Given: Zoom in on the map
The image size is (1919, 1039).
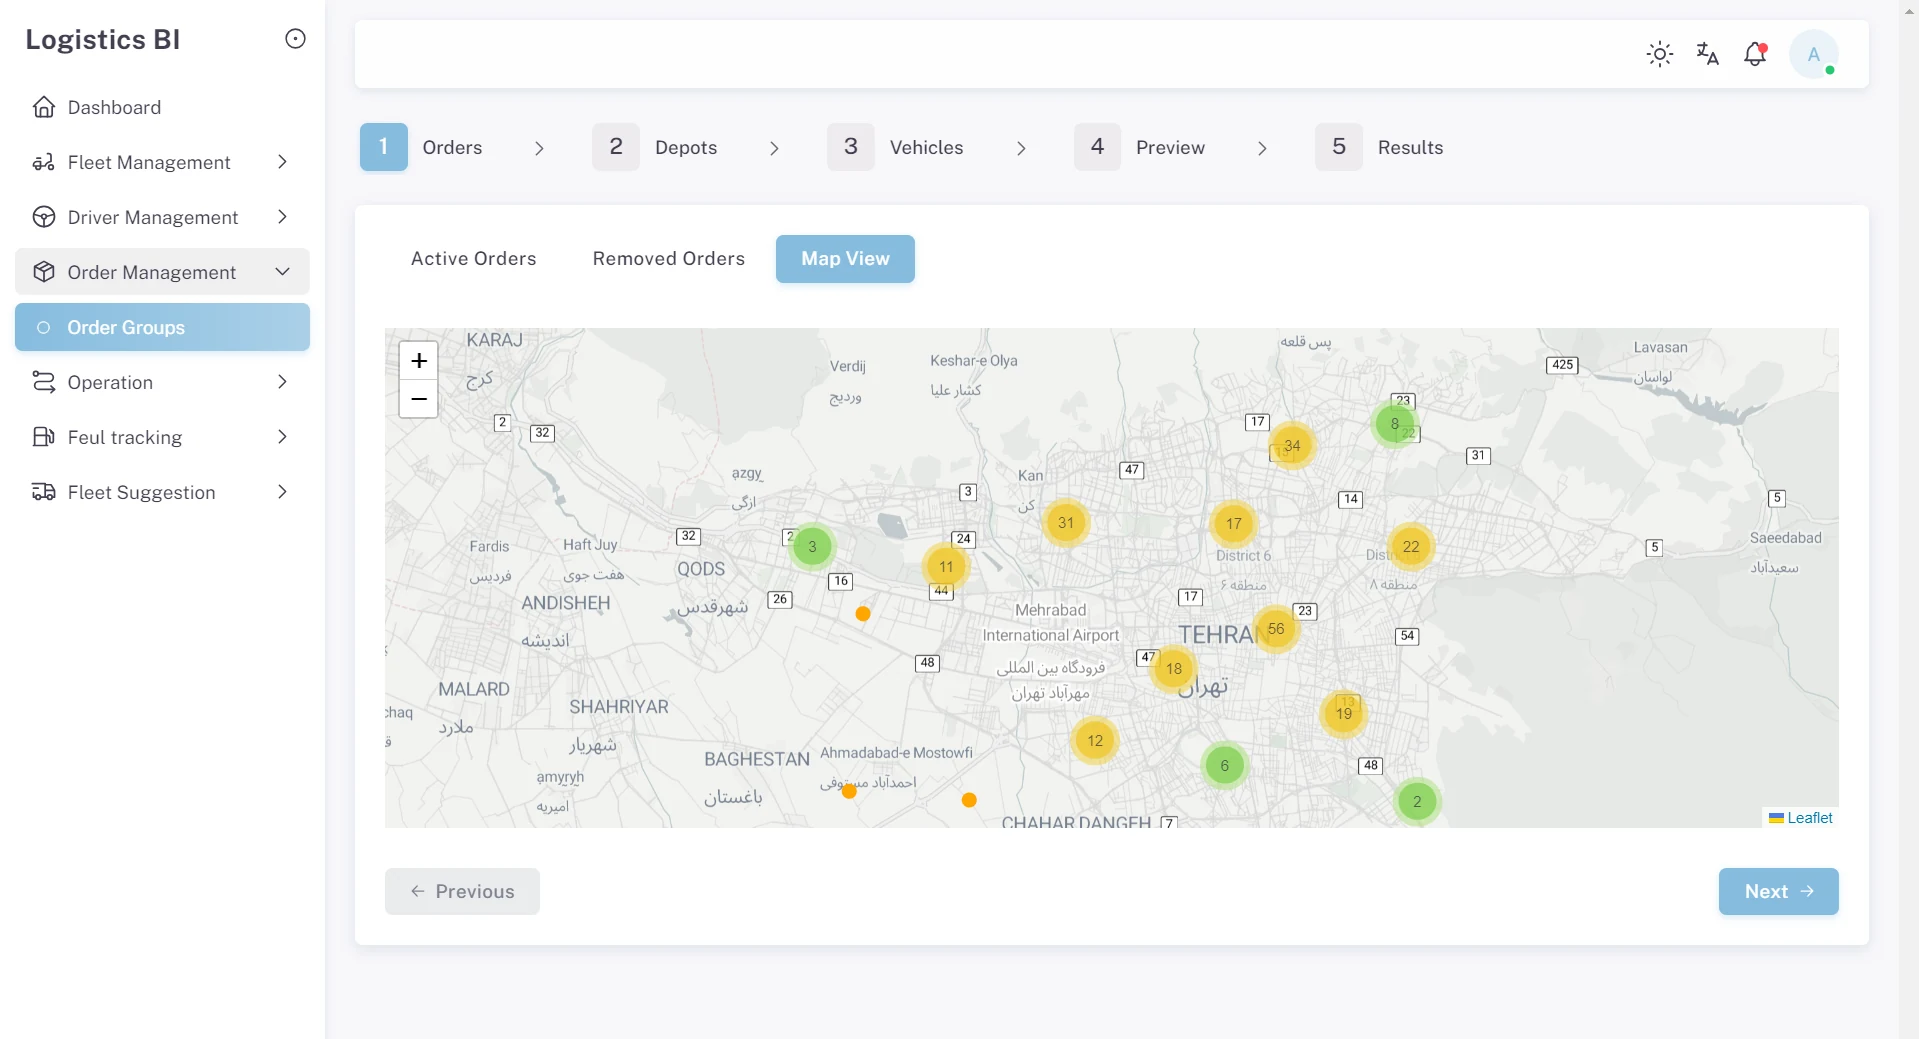Looking at the screenshot, I should point(419,361).
